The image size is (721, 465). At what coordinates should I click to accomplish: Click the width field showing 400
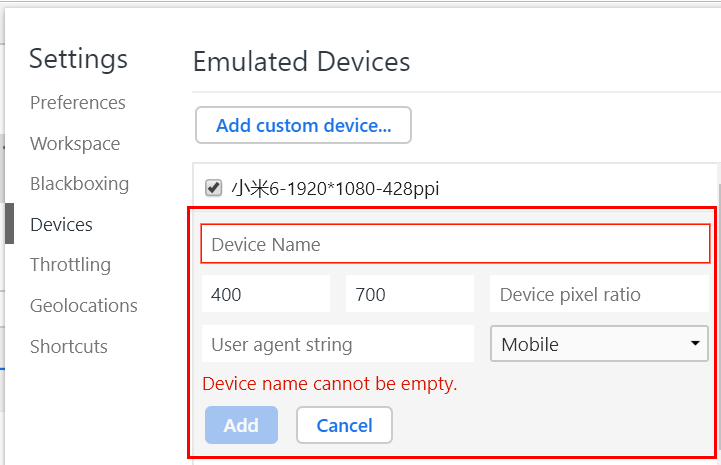coord(266,294)
